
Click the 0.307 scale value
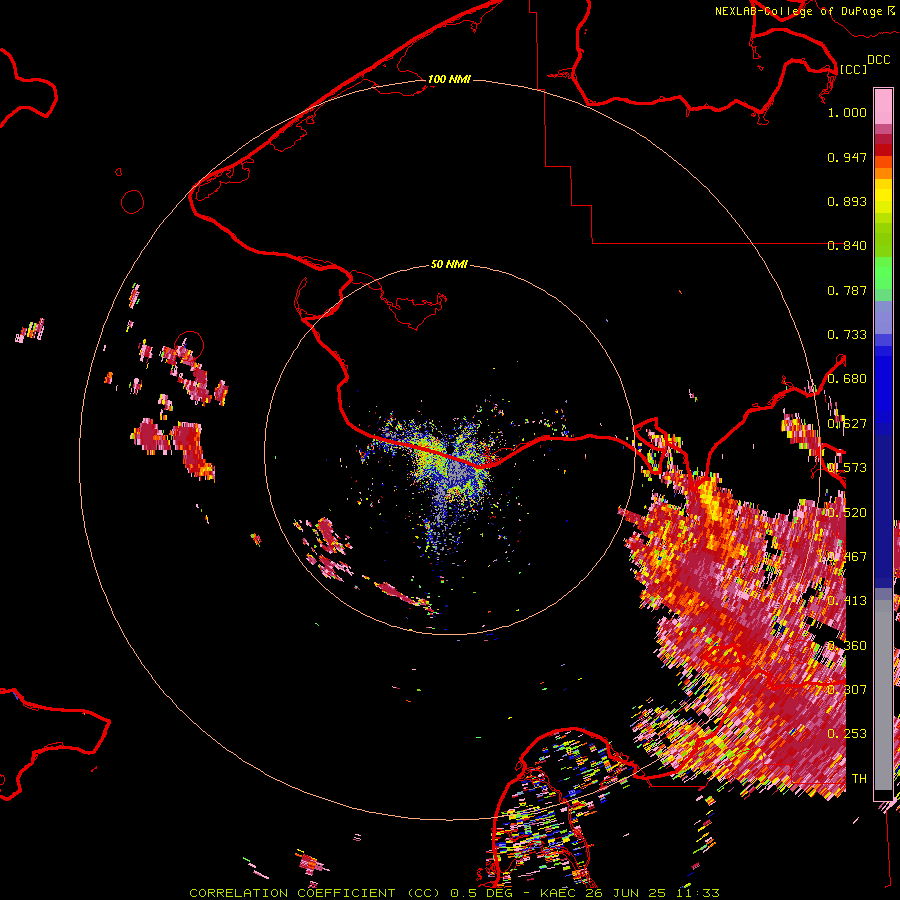tap(847, 689)
